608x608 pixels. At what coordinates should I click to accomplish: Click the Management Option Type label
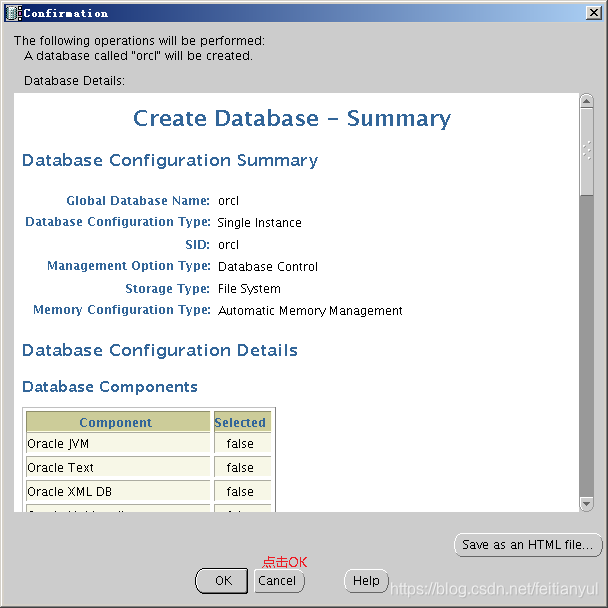pyautogui.click(x=129, y=266)
